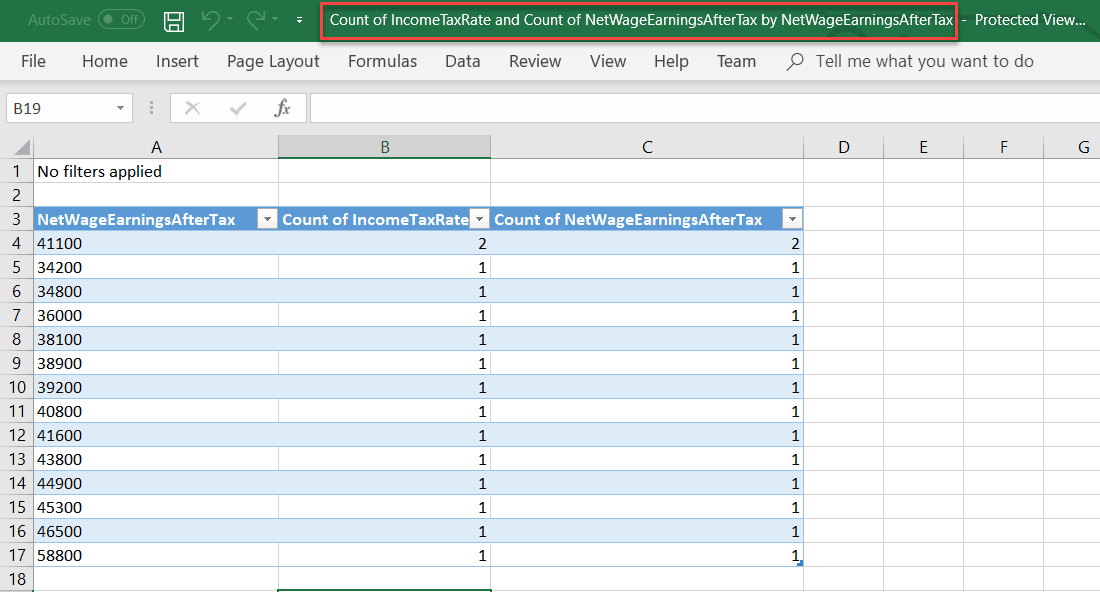Open filter for Count of NetWageEarningsAfterTax column
The height and width of the screenshot is (592, 1100).
(x=792, y=218)
